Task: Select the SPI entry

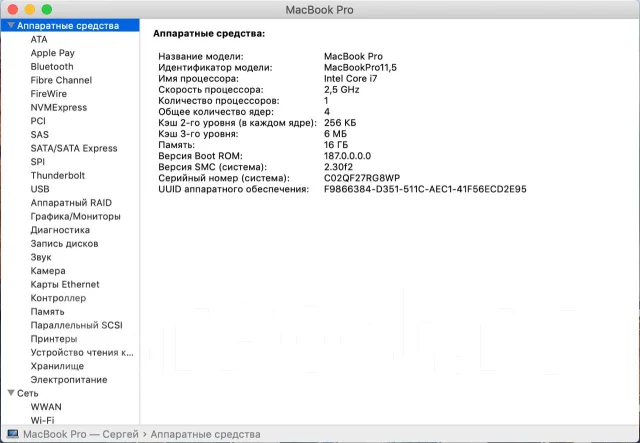Action: [38, 162]
